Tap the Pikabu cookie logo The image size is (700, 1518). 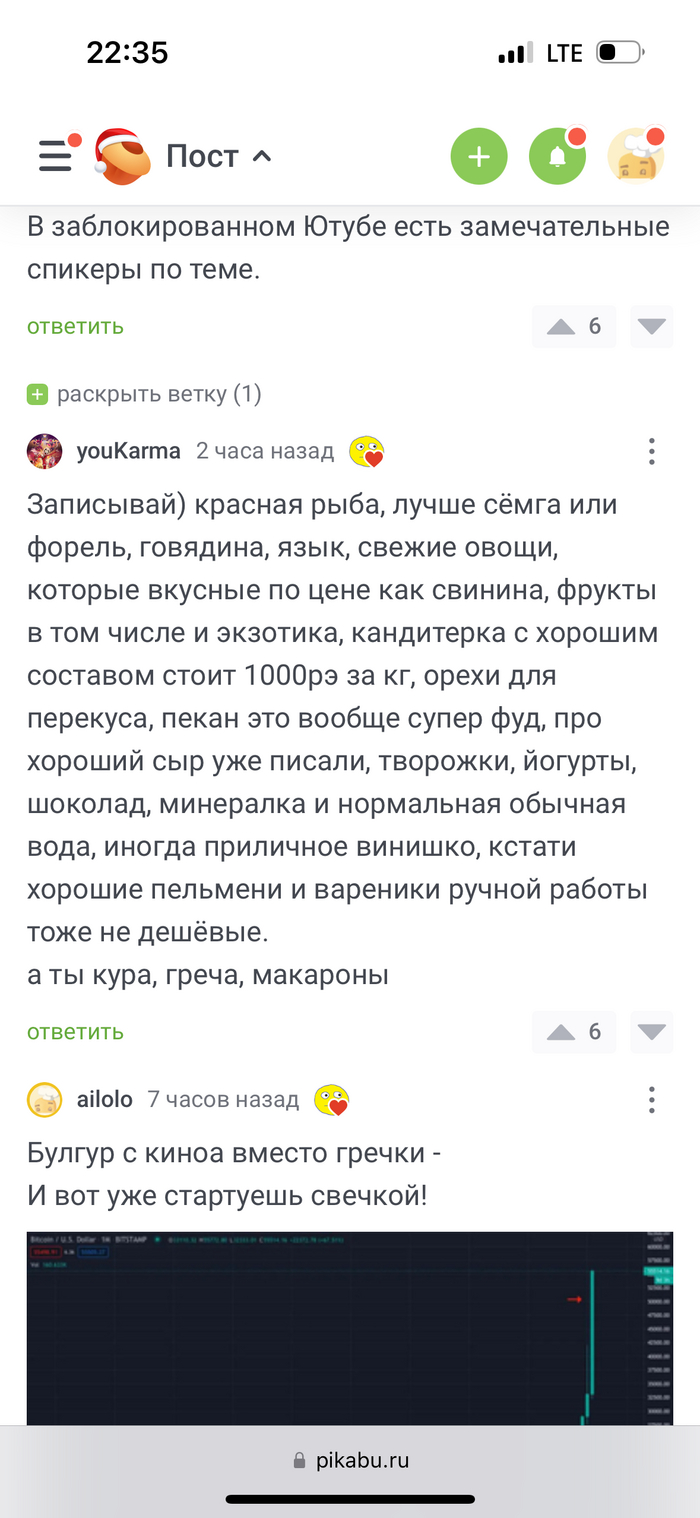click(123, 156)
